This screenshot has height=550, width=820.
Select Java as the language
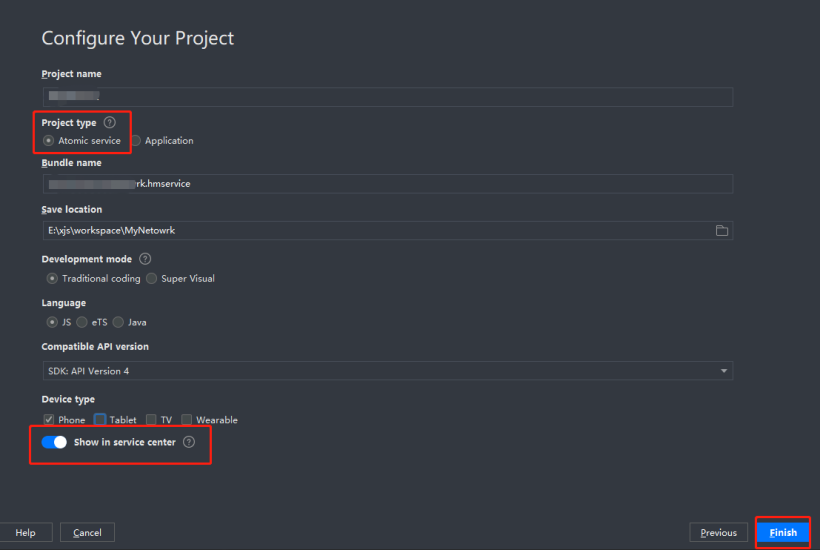(x=118, y=323)
